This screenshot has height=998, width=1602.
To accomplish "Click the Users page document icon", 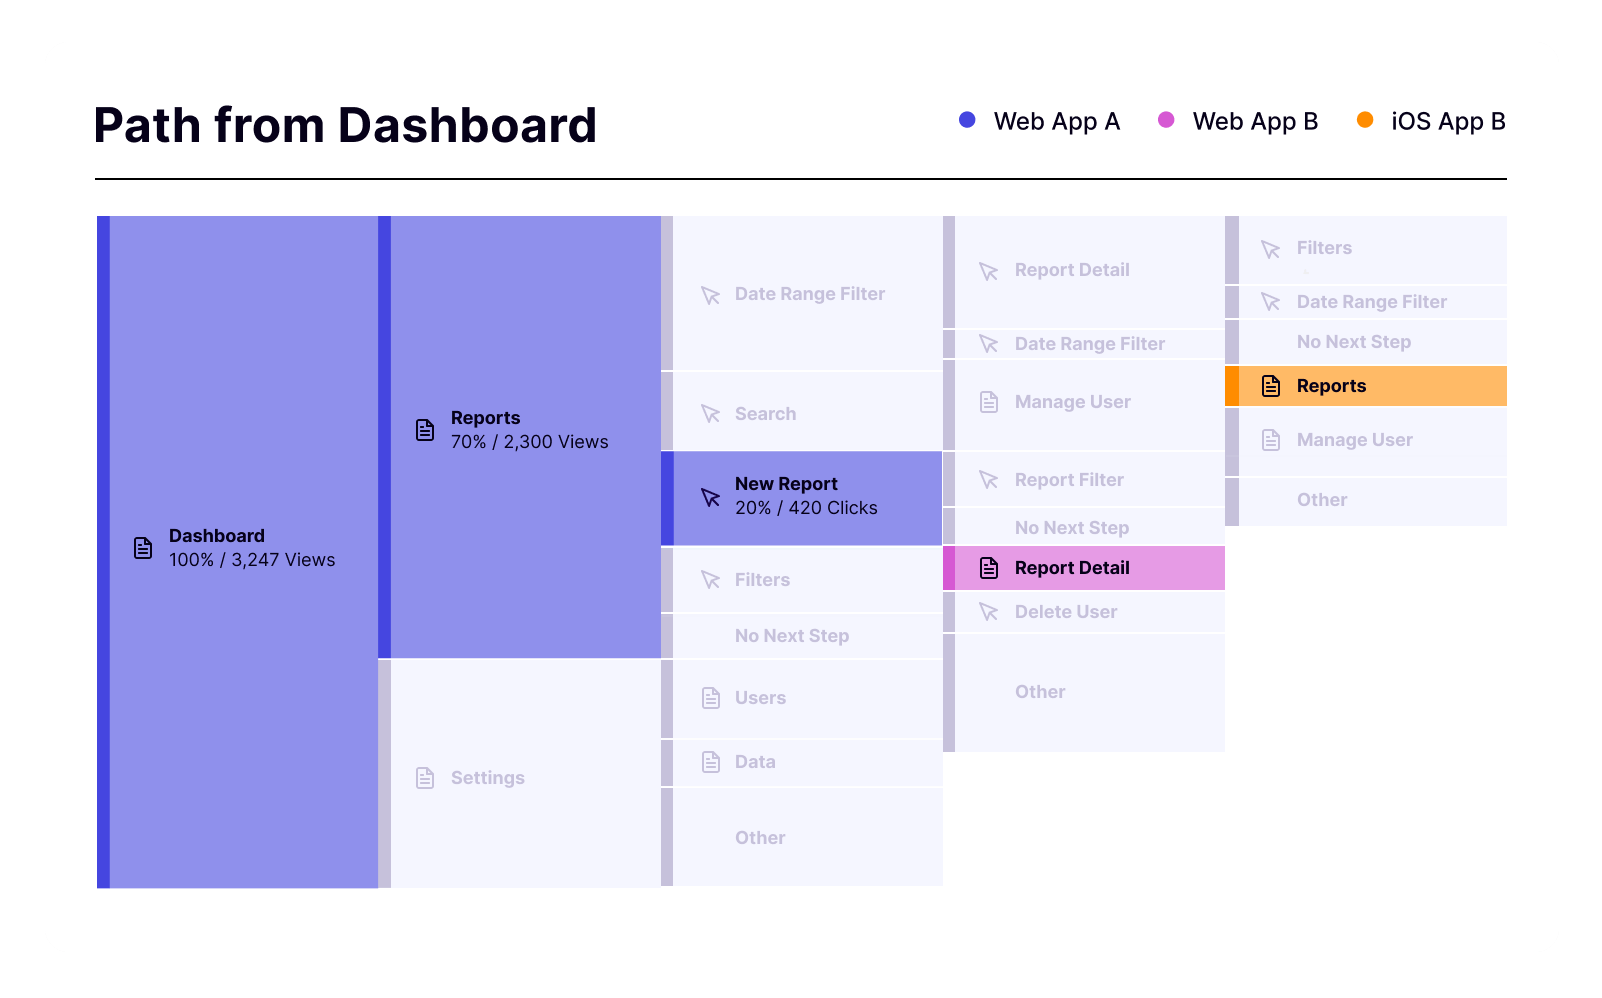I will click(711, 698).
